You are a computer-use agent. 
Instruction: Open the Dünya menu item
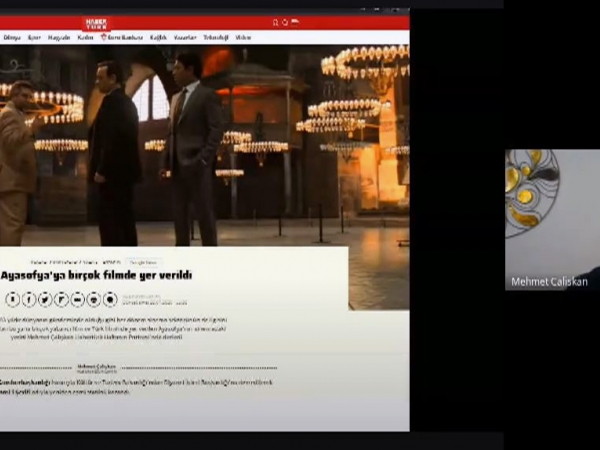[x=12, y=38]
